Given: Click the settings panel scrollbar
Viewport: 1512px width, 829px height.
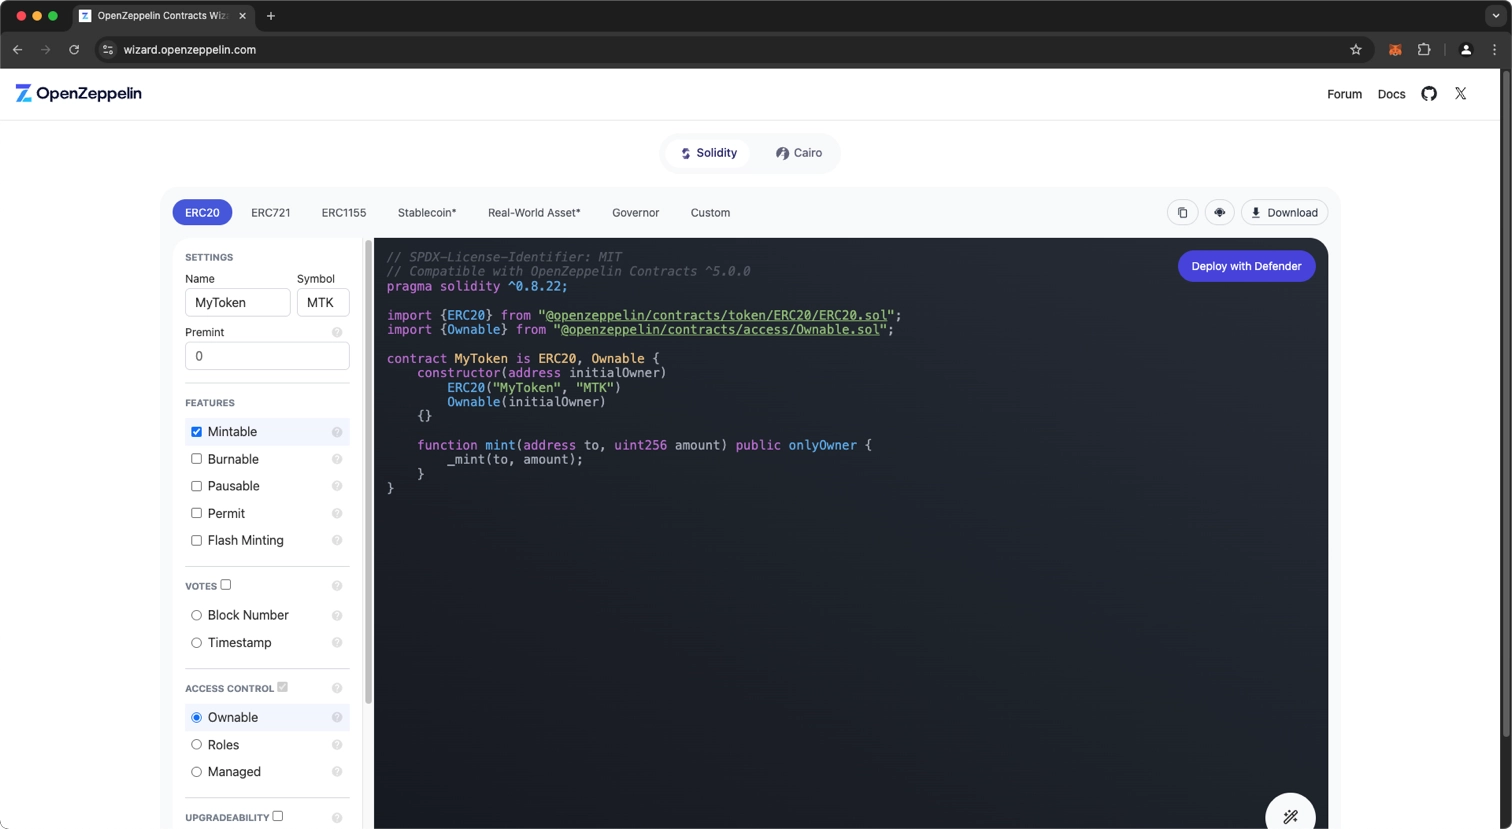Looking at the screenshot, I should 368,472.
